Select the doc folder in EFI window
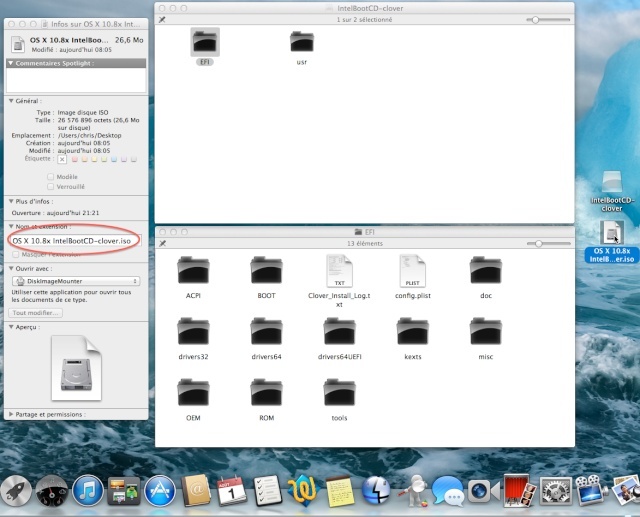 click(x=485, y=270)
